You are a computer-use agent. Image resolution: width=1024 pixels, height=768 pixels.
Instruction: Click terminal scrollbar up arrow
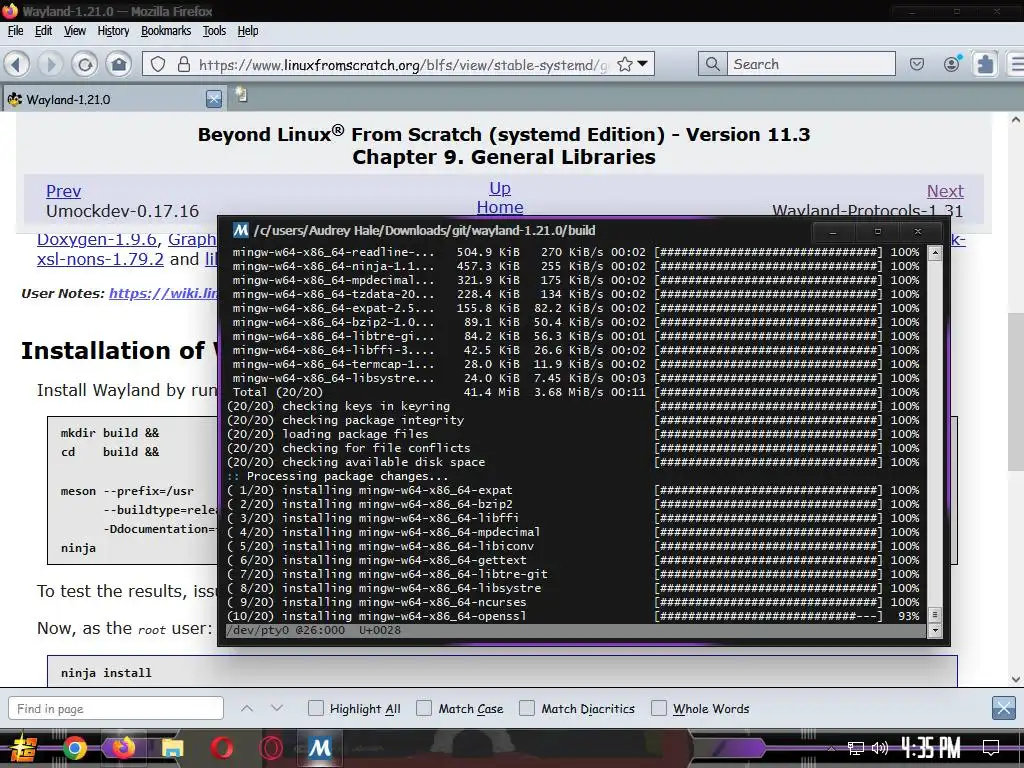[x=935, y=253]
